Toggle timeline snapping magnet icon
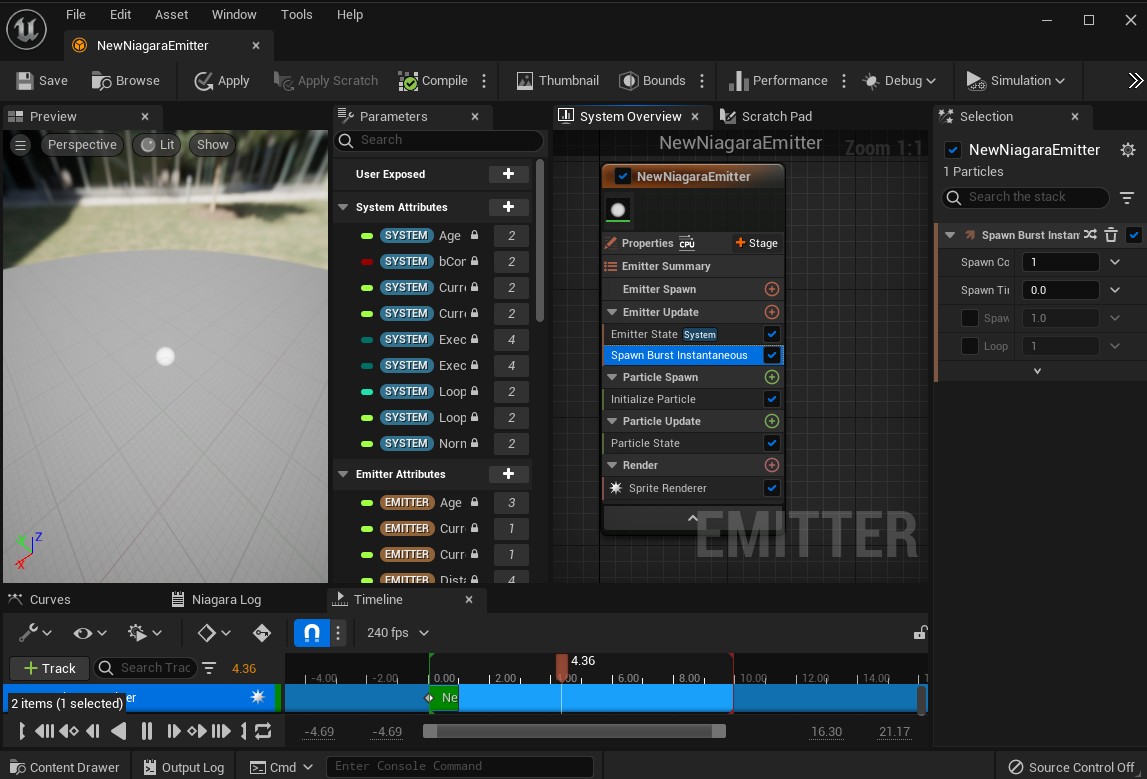Viewport: 1147px width, 779px height. (312, 633)
